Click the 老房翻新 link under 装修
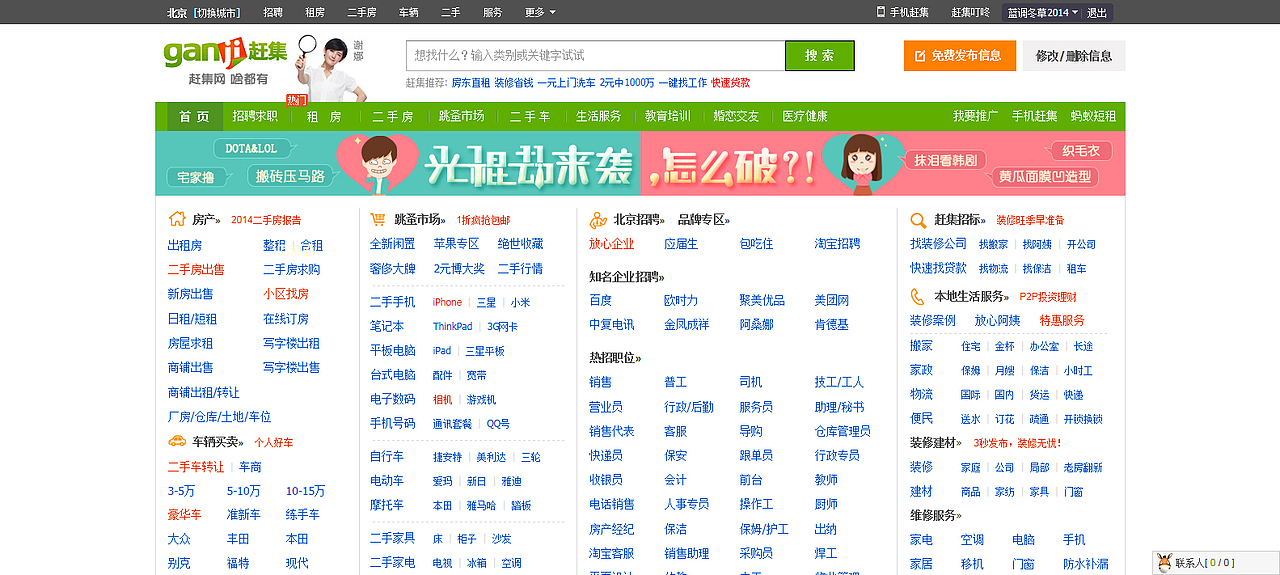The height and width of the screenshot is (575, 1280). point(1083,467)
